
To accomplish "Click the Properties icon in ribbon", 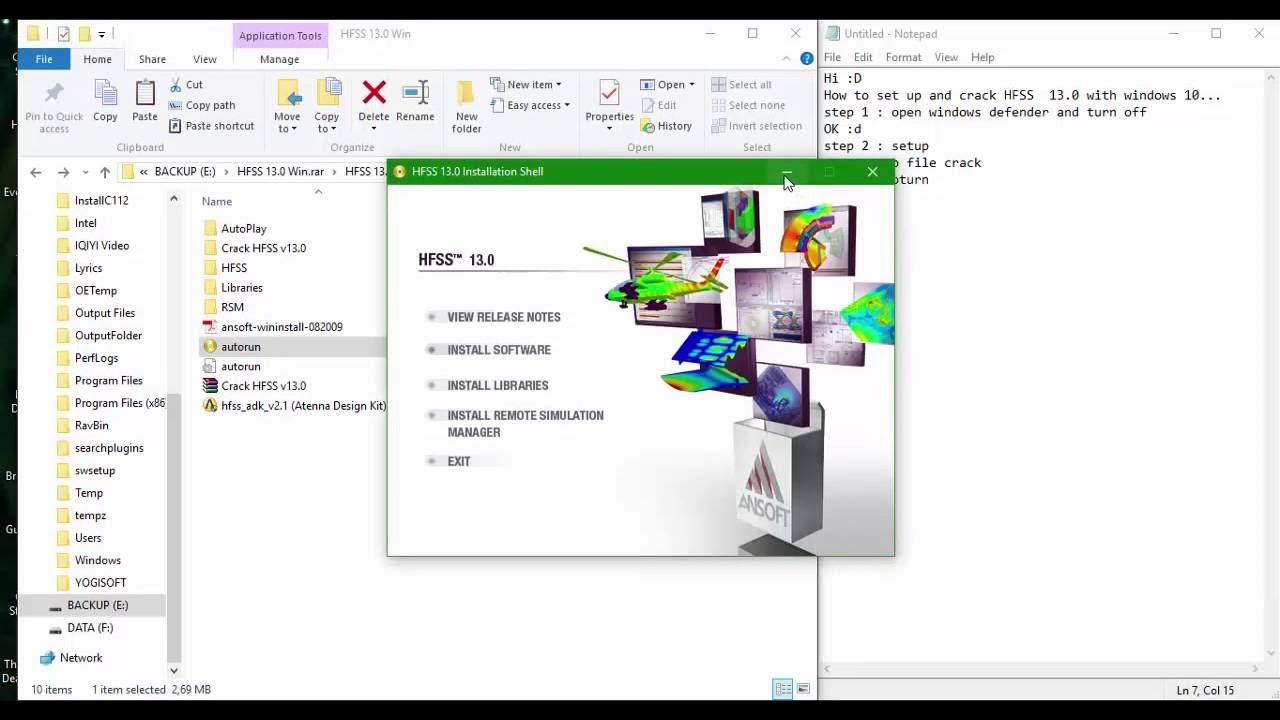I will click(x=609, y=93).
